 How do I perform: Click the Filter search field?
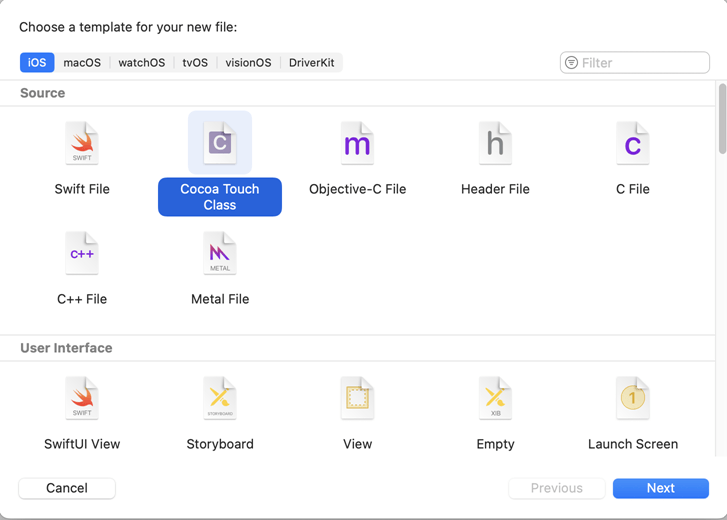coord(642,62)
